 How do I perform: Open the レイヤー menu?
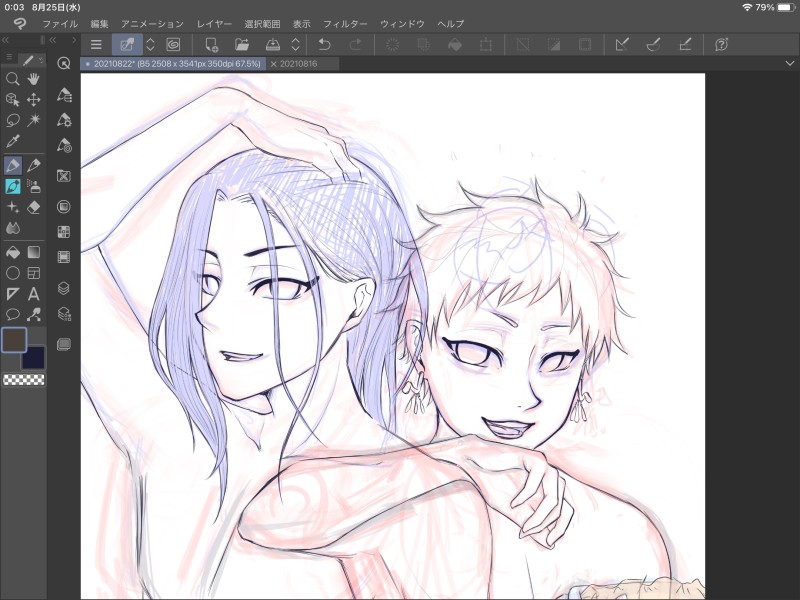pos(214,24)
